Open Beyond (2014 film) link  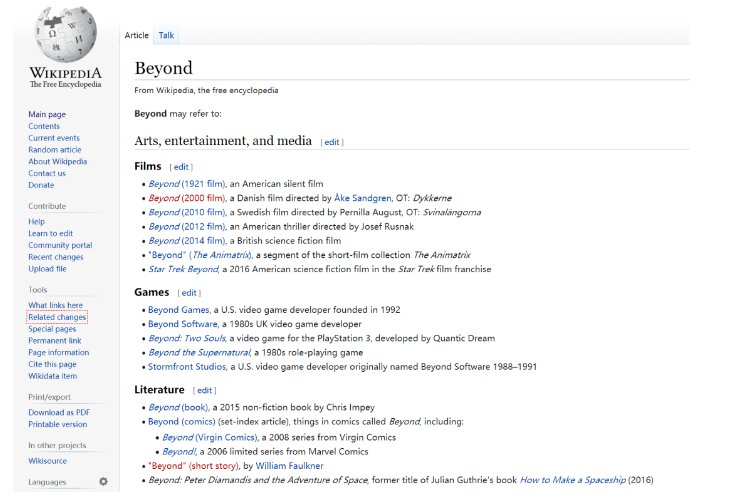[x=187, y=241]
